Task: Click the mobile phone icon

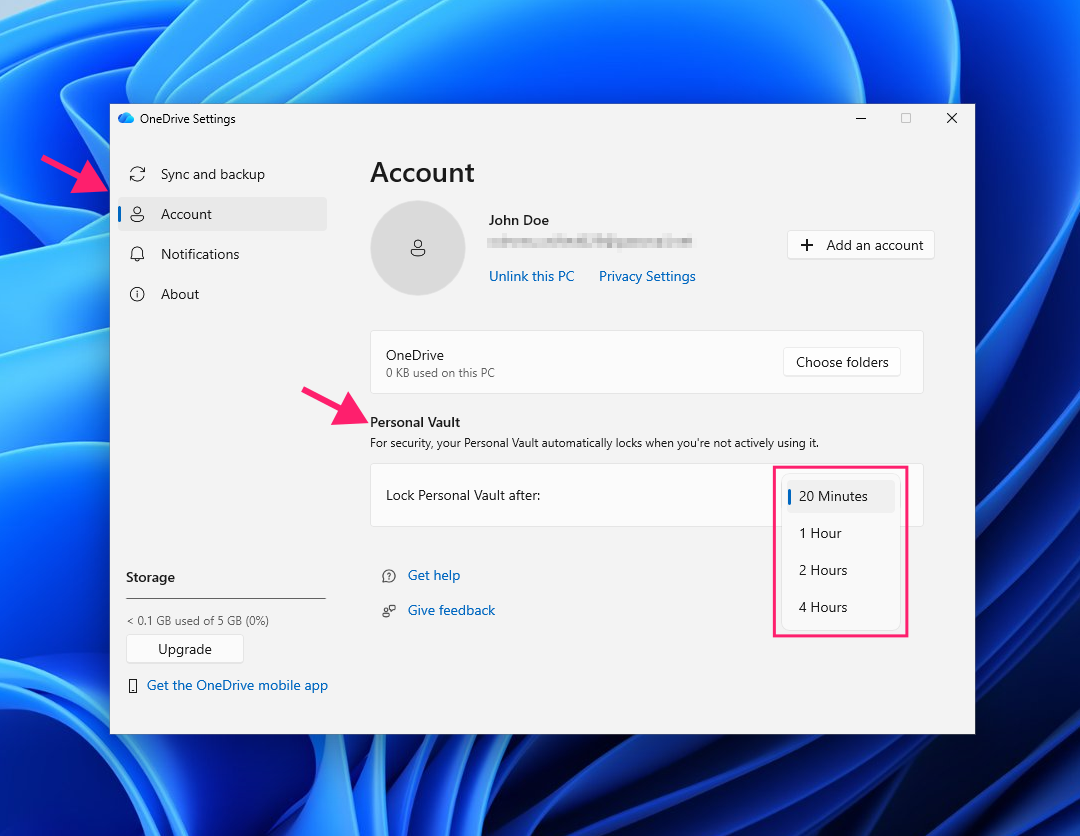Action: tap(133, 686)
